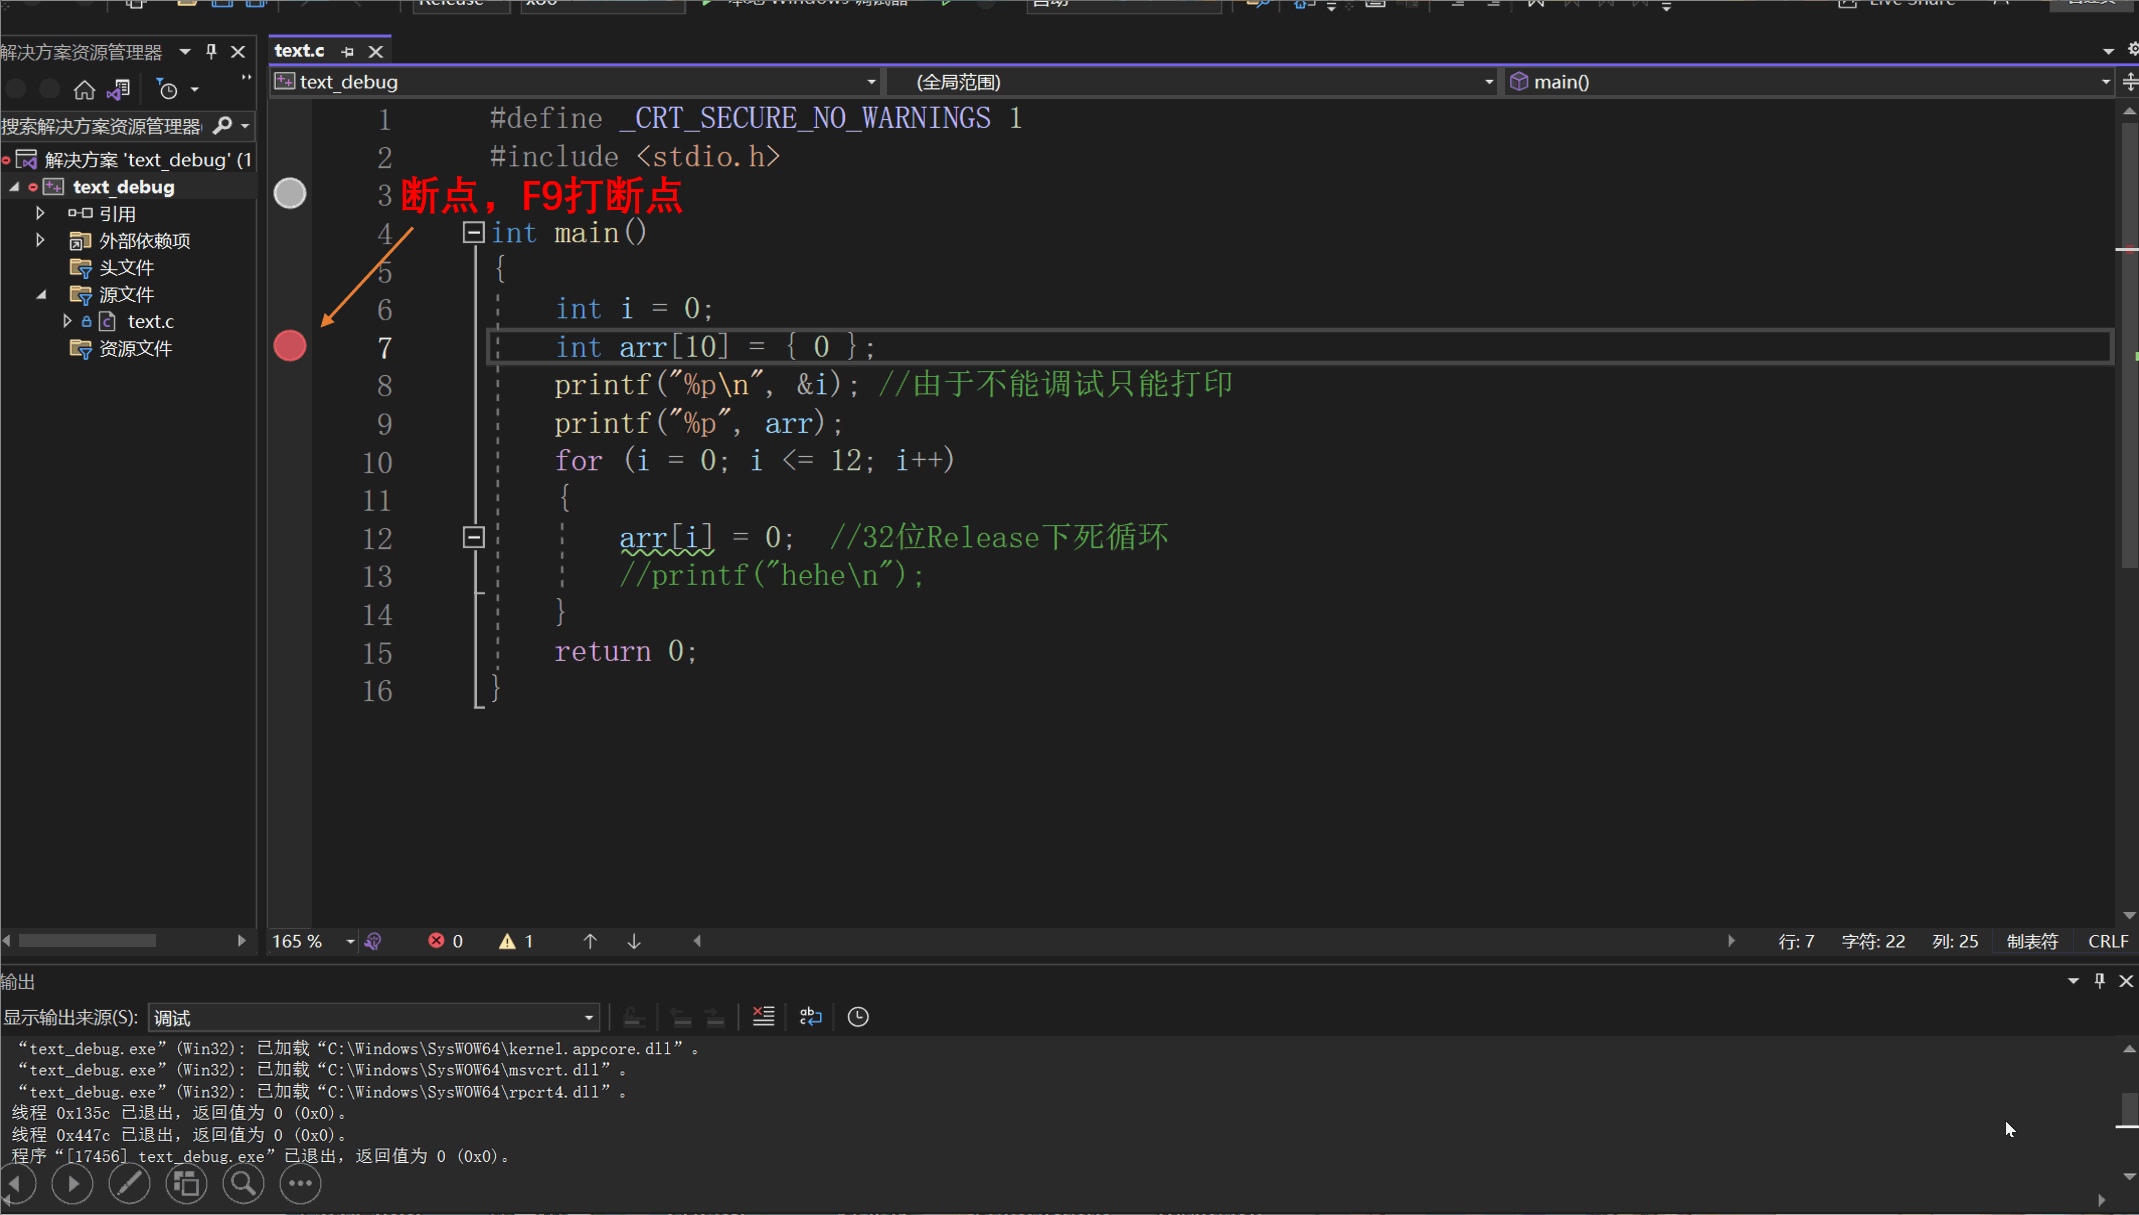Click the editor split window icon
This screenshot has height=1215, width=2139.
[x=2129, y=82]
